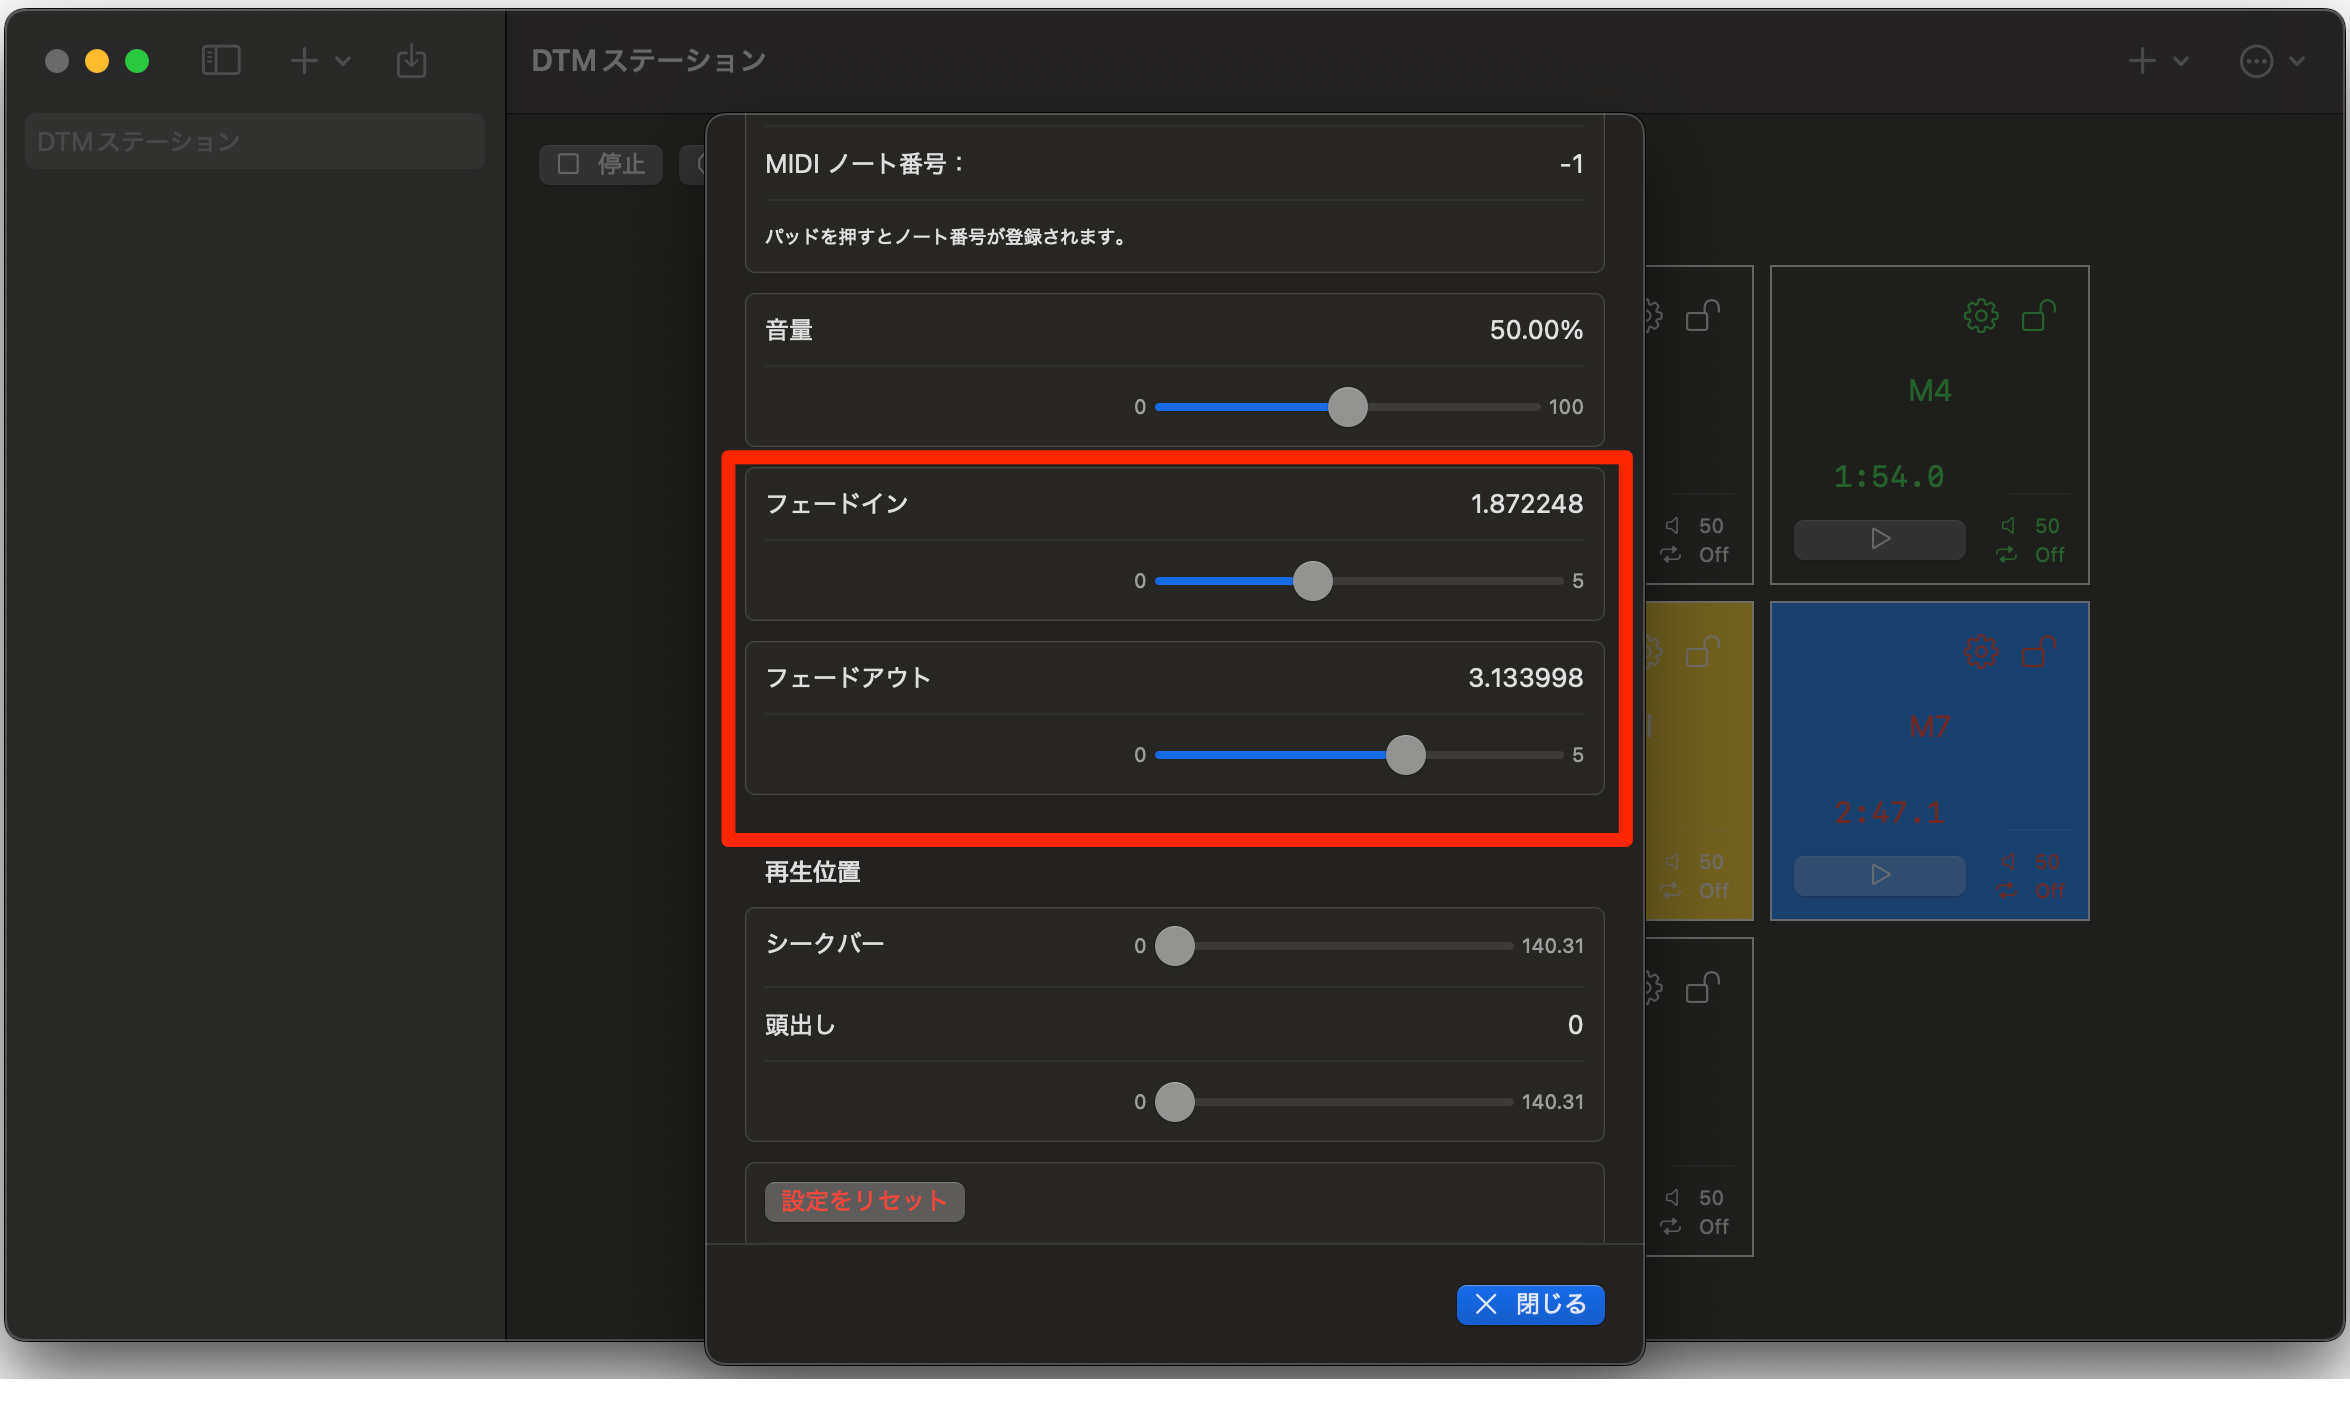Screen dimensions: 2350x1420
Task: Click the 閉じる close button
Action: click(1531, 1305)
